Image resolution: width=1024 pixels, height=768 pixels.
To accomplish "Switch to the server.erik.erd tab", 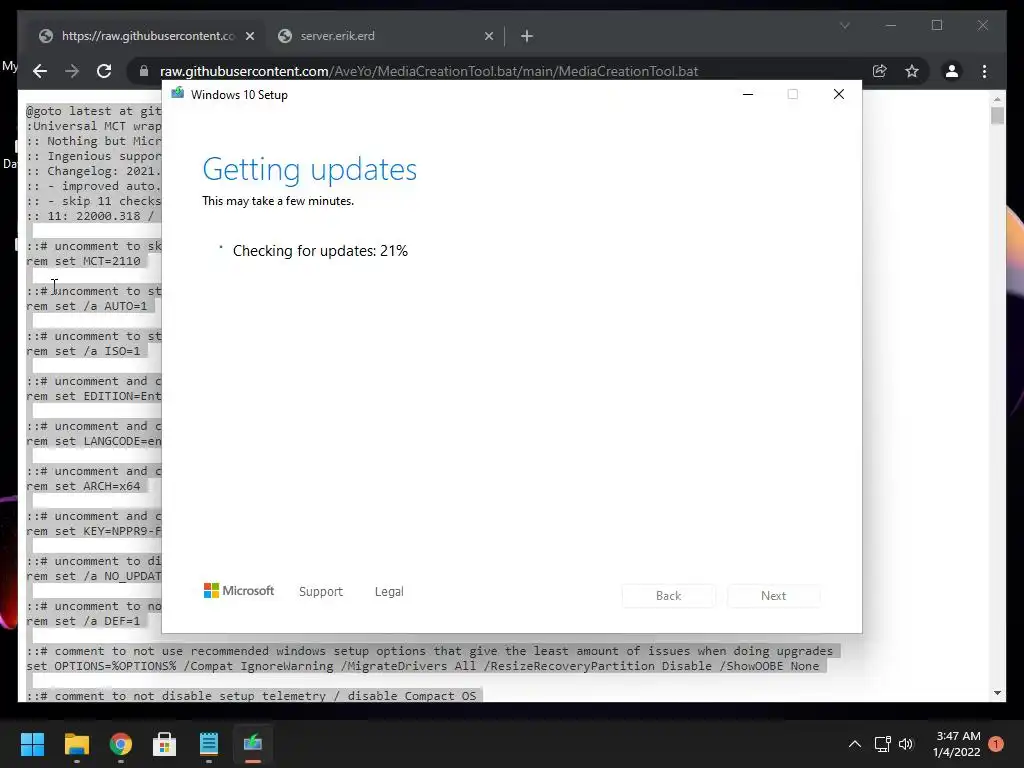I will 385,36.
